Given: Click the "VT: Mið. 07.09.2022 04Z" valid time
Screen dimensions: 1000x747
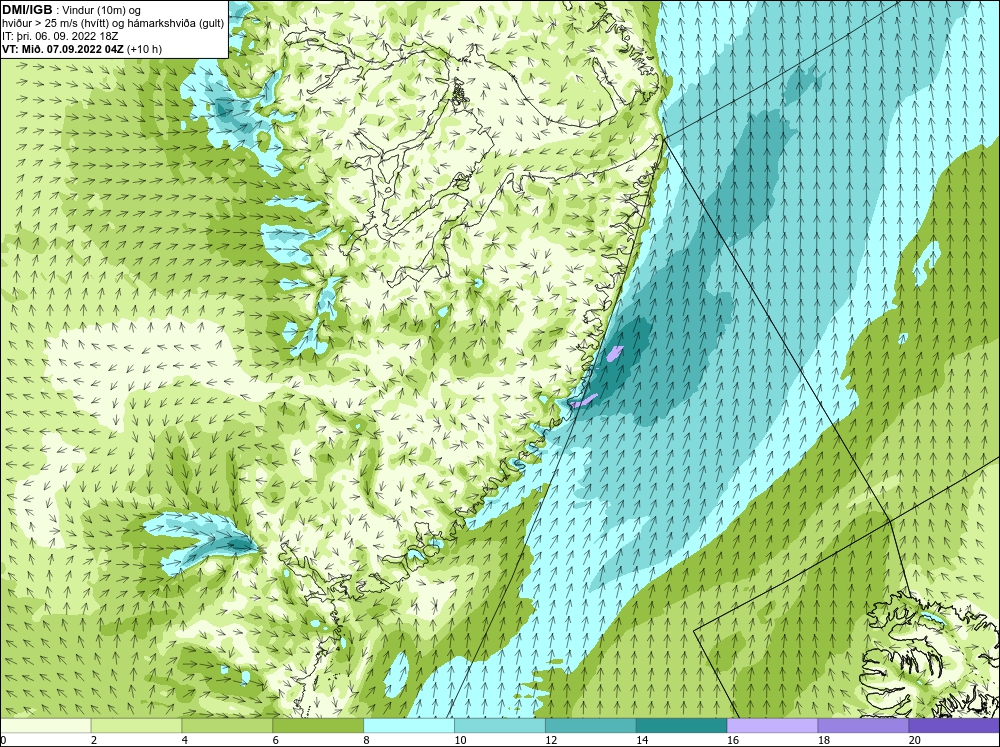Looking at the screenshot, I should 63,49.
